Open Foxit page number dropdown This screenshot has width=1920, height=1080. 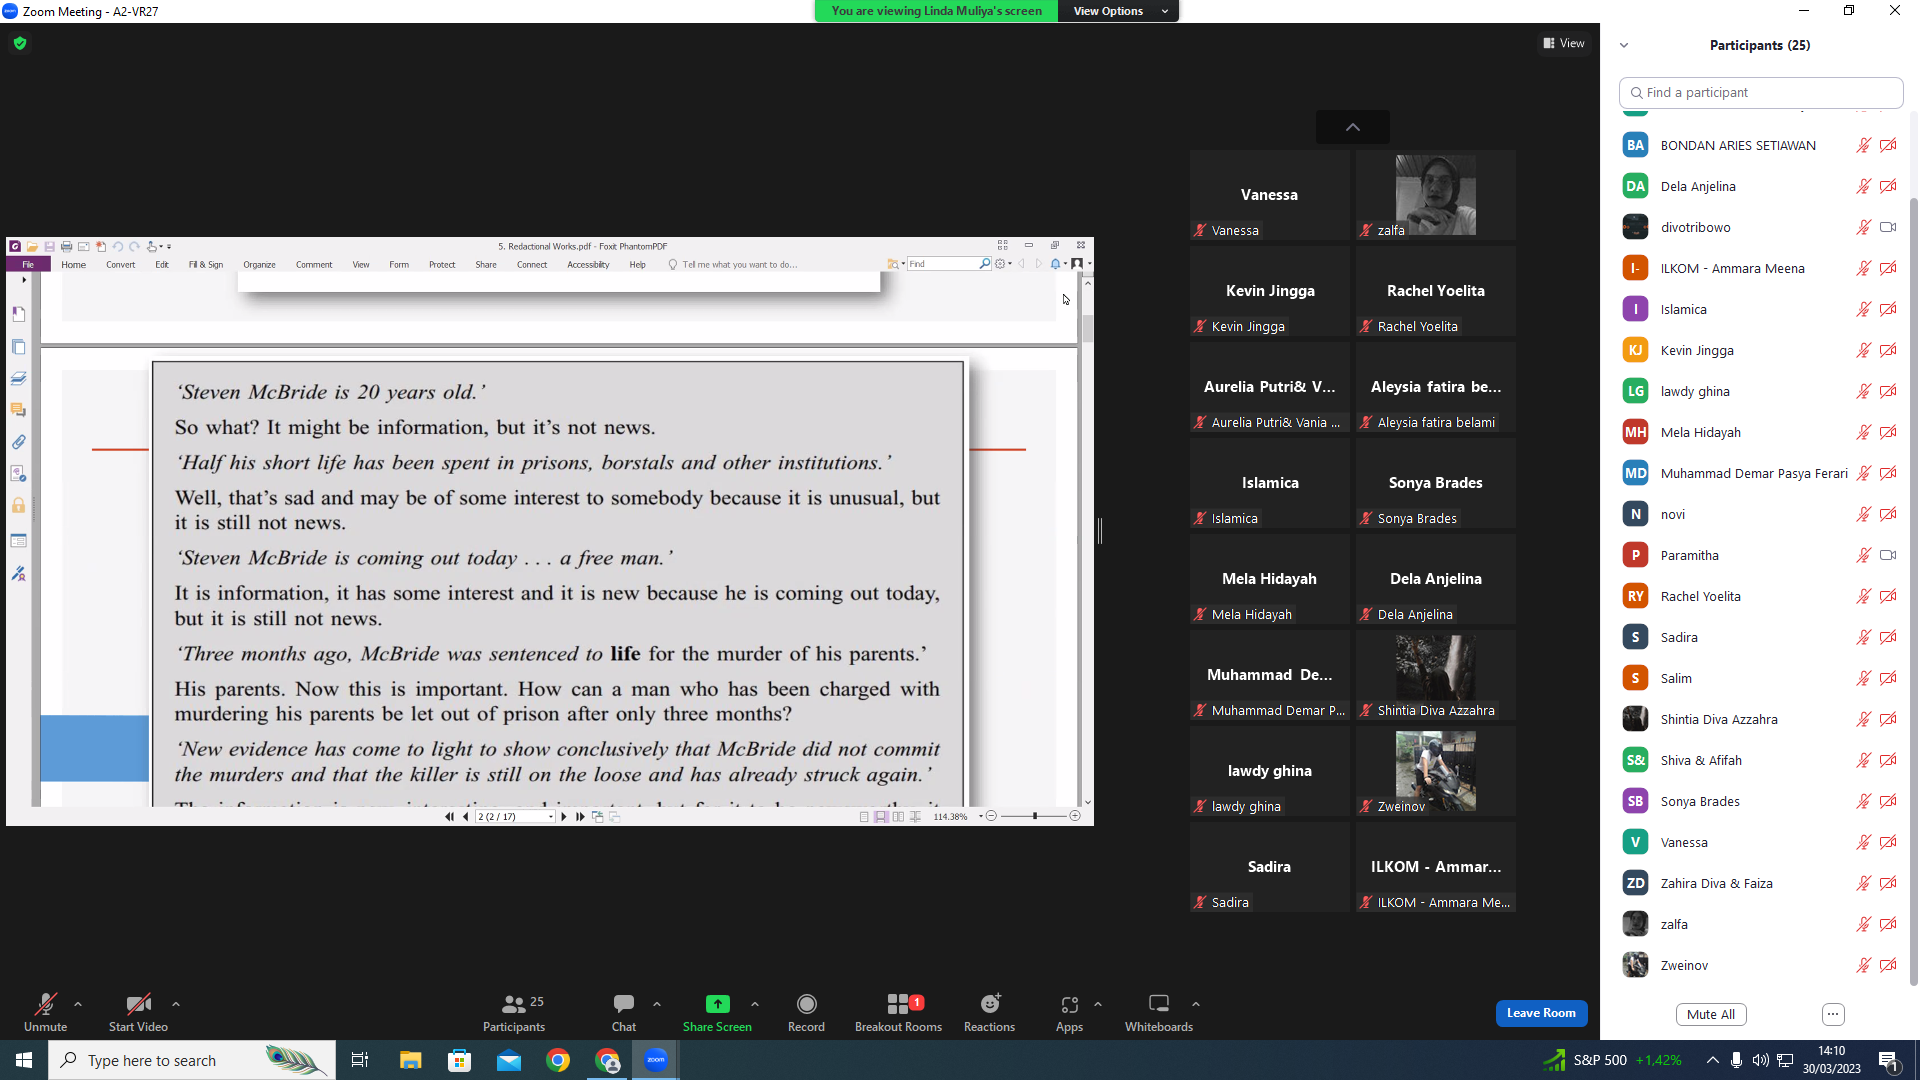click(551, 817)
